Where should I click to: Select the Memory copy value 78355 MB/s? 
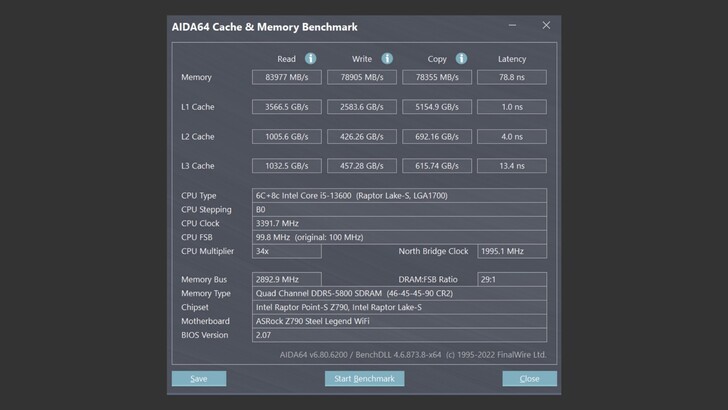(437, 77)
